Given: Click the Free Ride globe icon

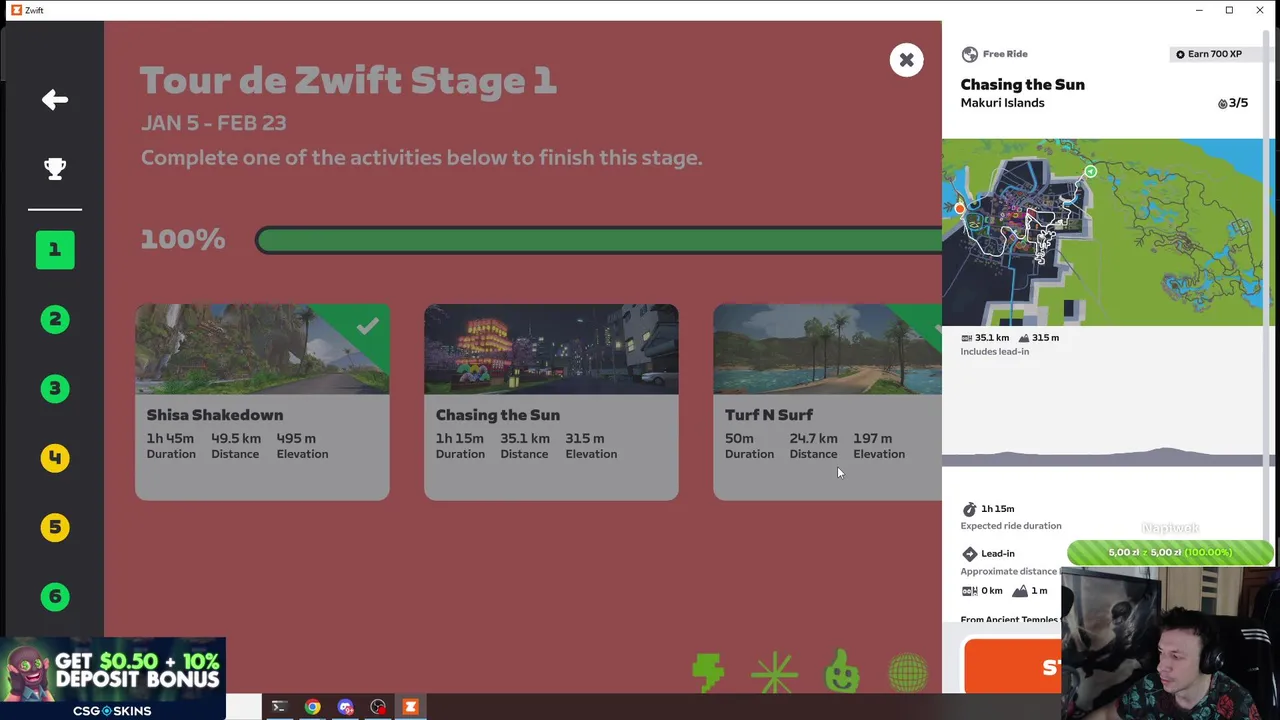Looking at the screenshot, I should point(969,54).
